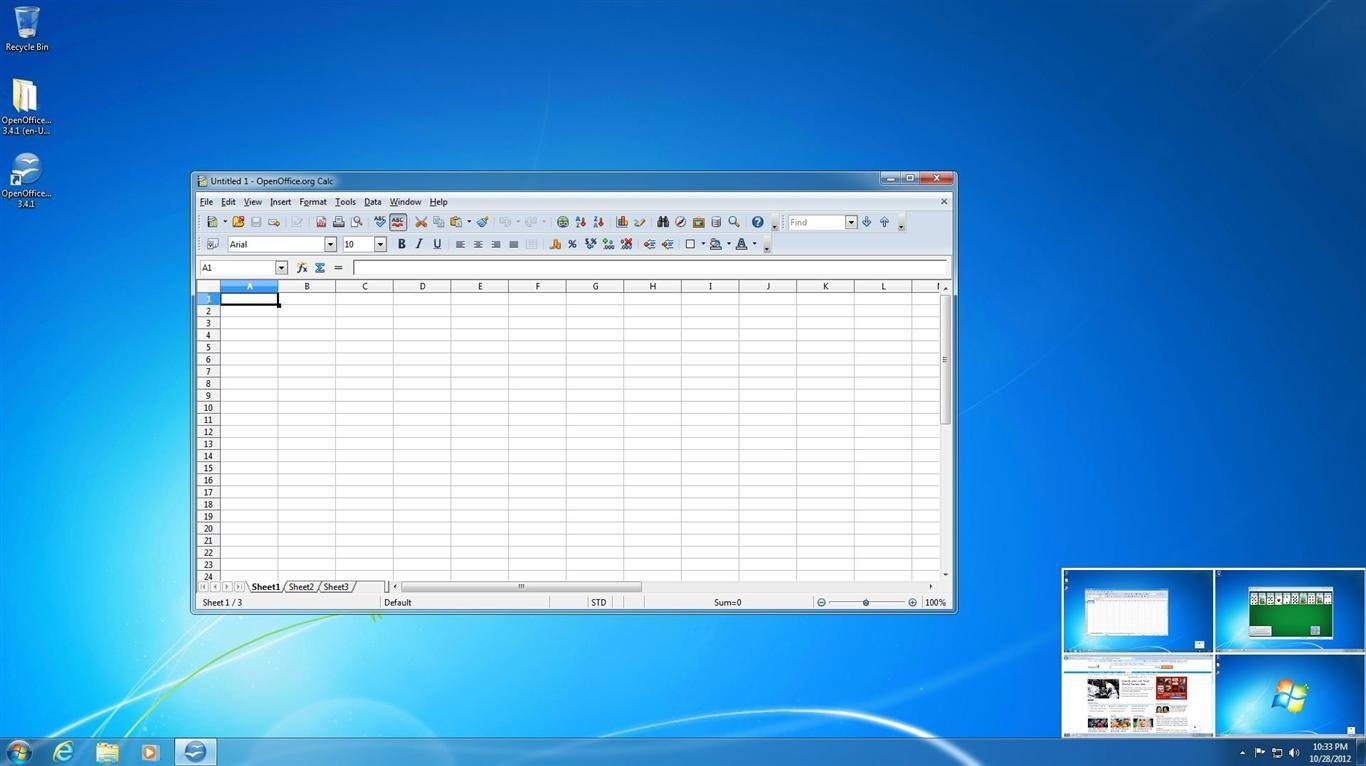1366x766 pixels.
Task: Open the Gallery icon
Action: point(698,222)
